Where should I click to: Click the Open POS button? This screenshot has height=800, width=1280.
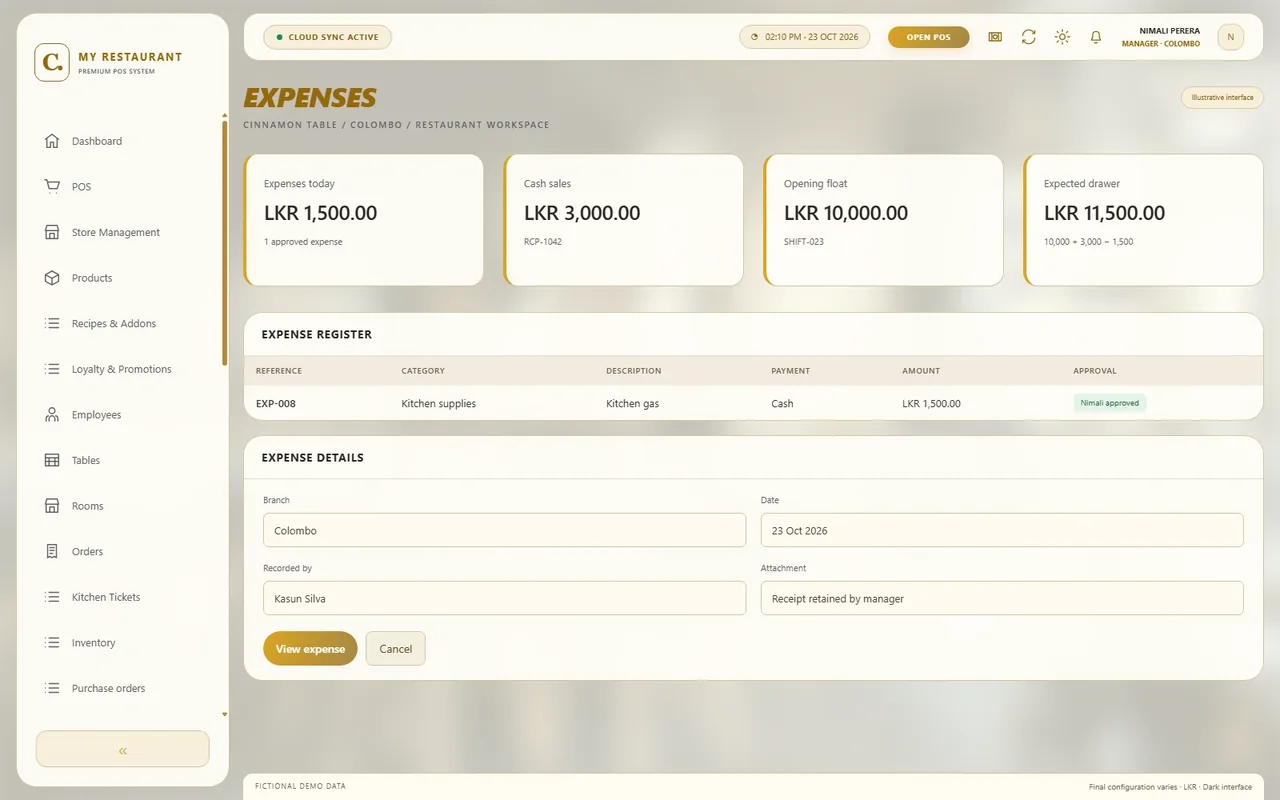pos(928,37)
